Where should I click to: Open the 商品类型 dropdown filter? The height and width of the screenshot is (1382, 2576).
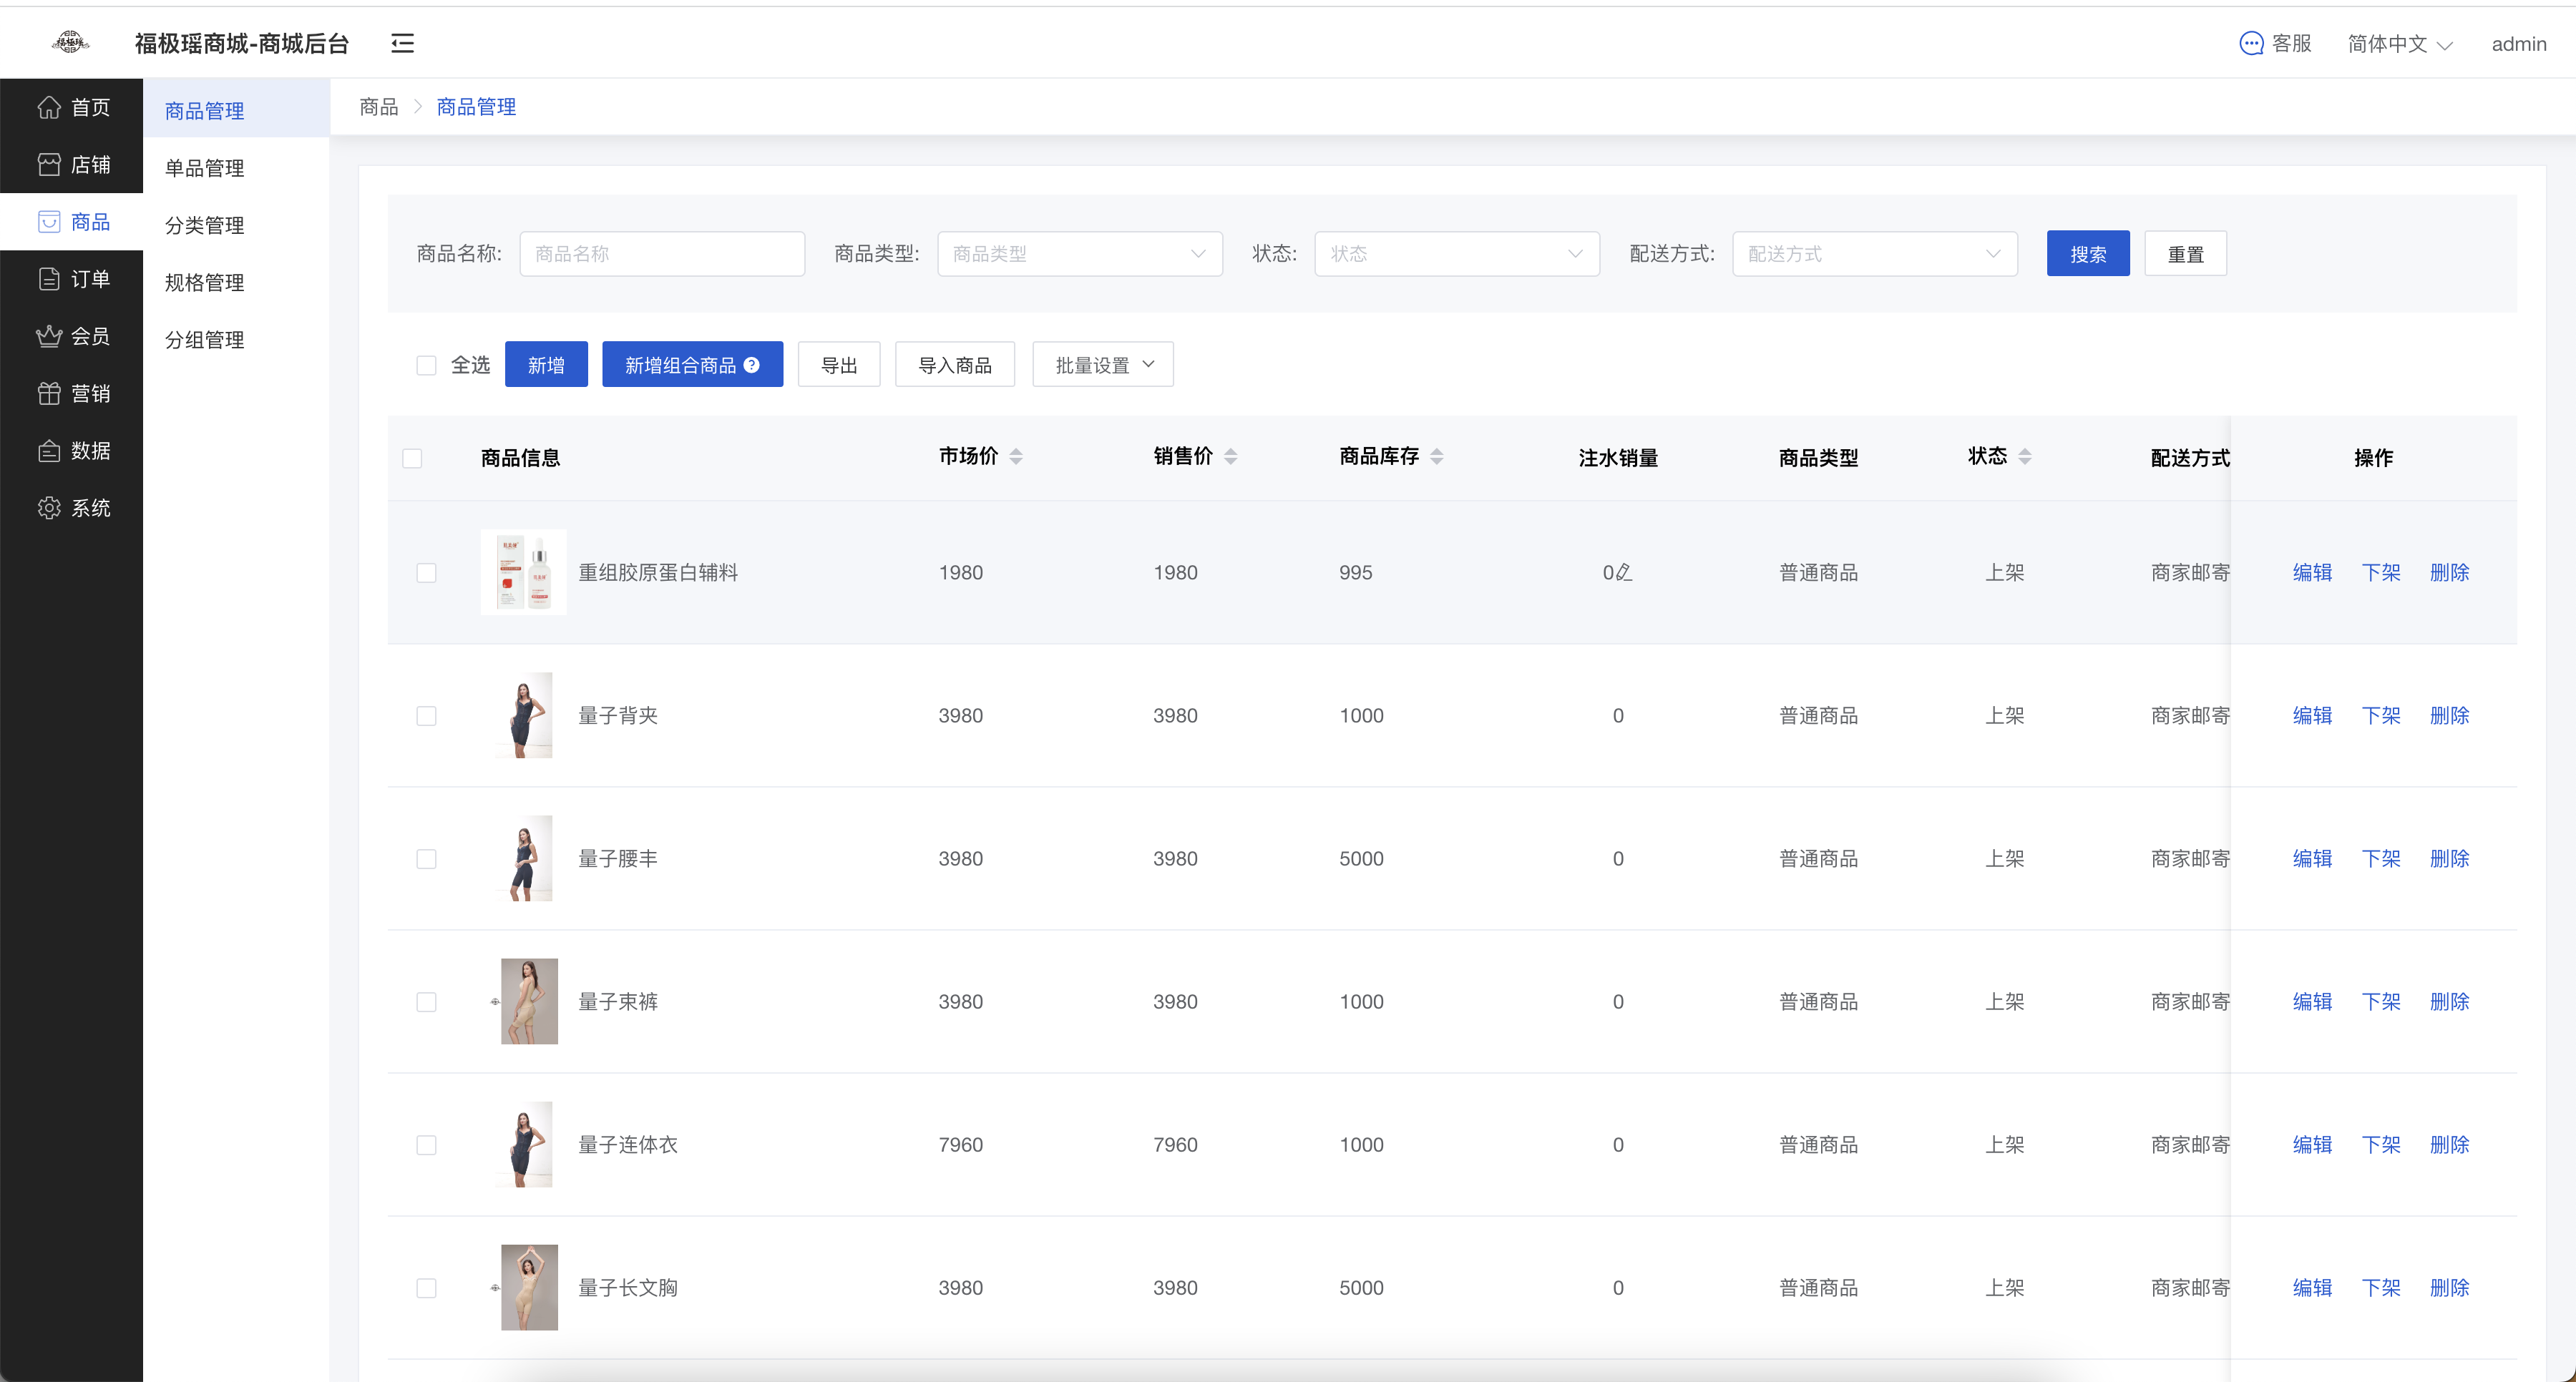(1080, 254)
